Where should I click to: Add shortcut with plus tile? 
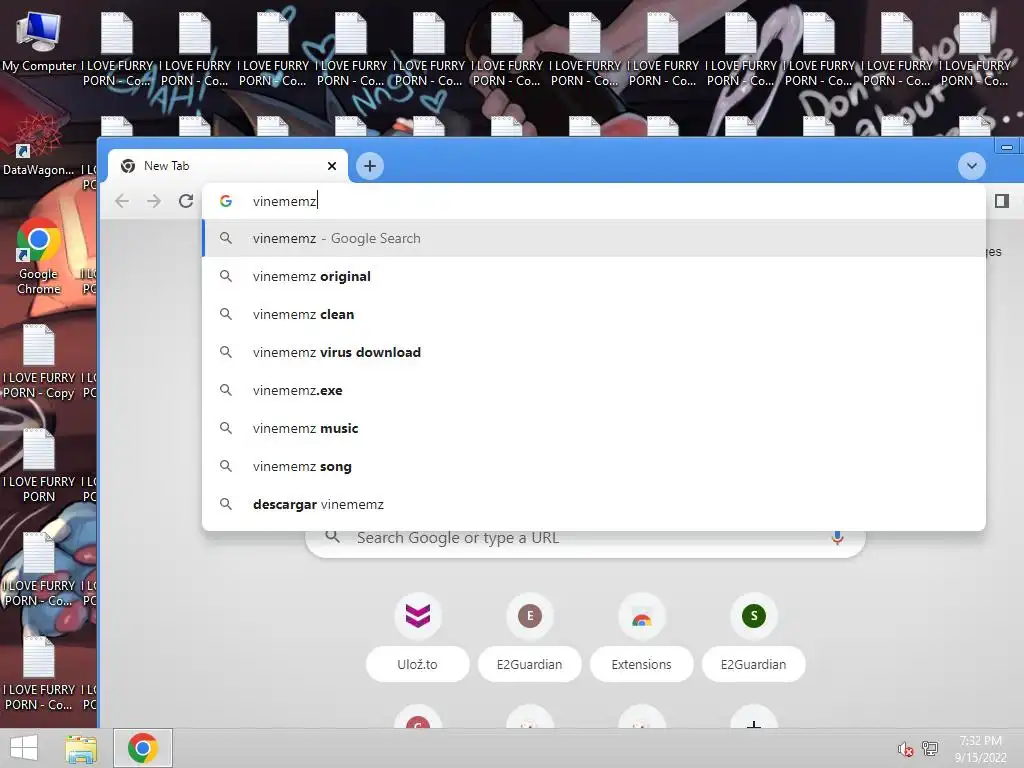tap(754, 718)
